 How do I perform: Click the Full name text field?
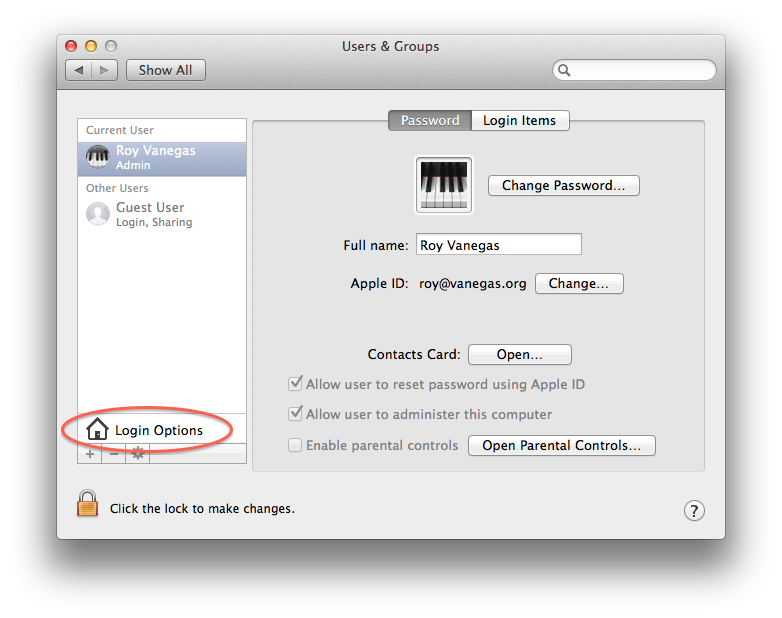(498, 245)
